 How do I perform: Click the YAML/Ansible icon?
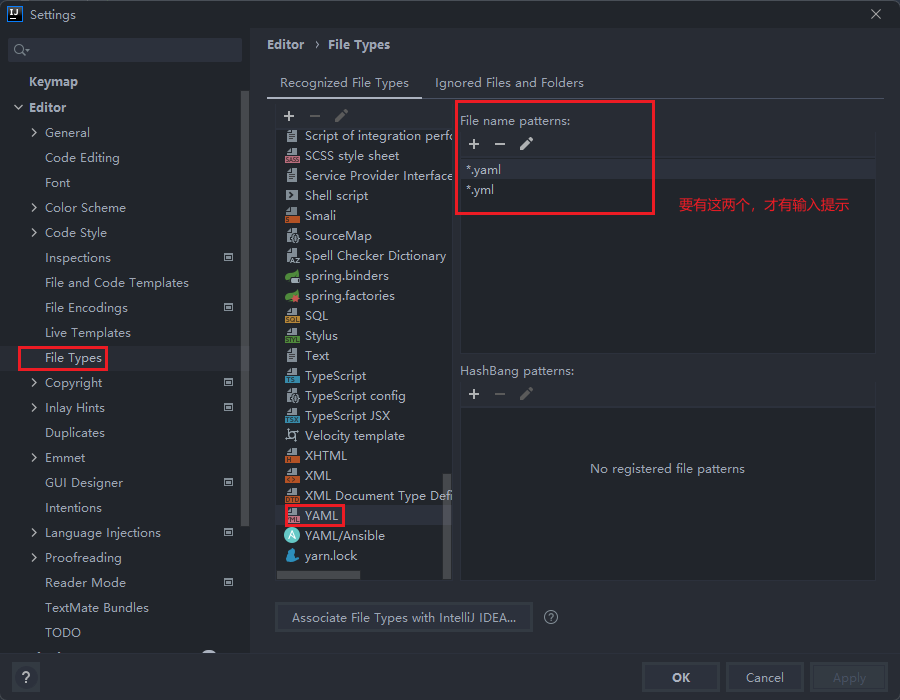tap(292, 536)
